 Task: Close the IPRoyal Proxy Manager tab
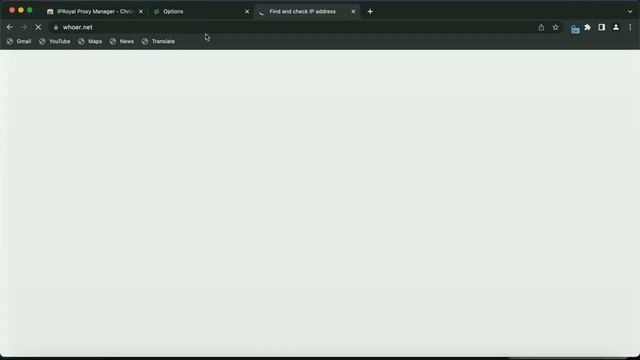click(141, 11)
